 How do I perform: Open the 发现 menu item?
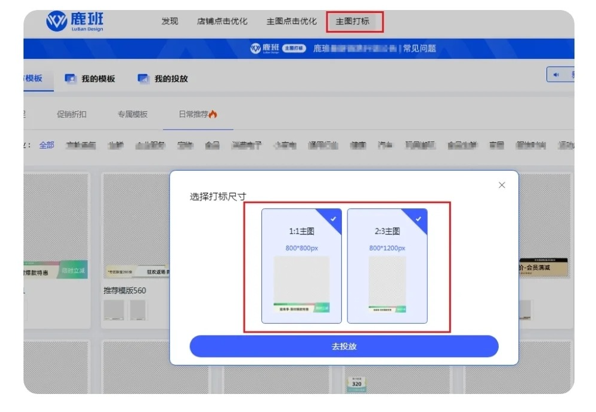click(170, 21)
